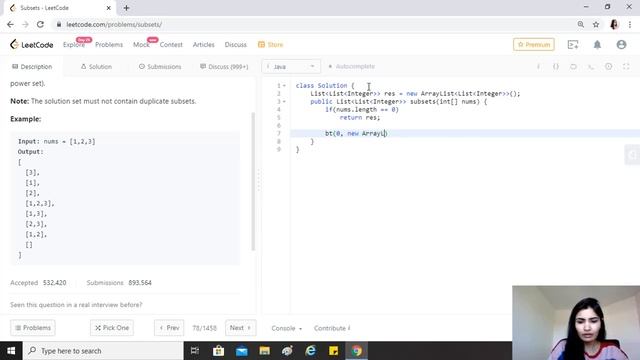This screenshot has height=360, width=640.
Task: Open Microsoft Store from the taskbar
Action: pos(218,351)
